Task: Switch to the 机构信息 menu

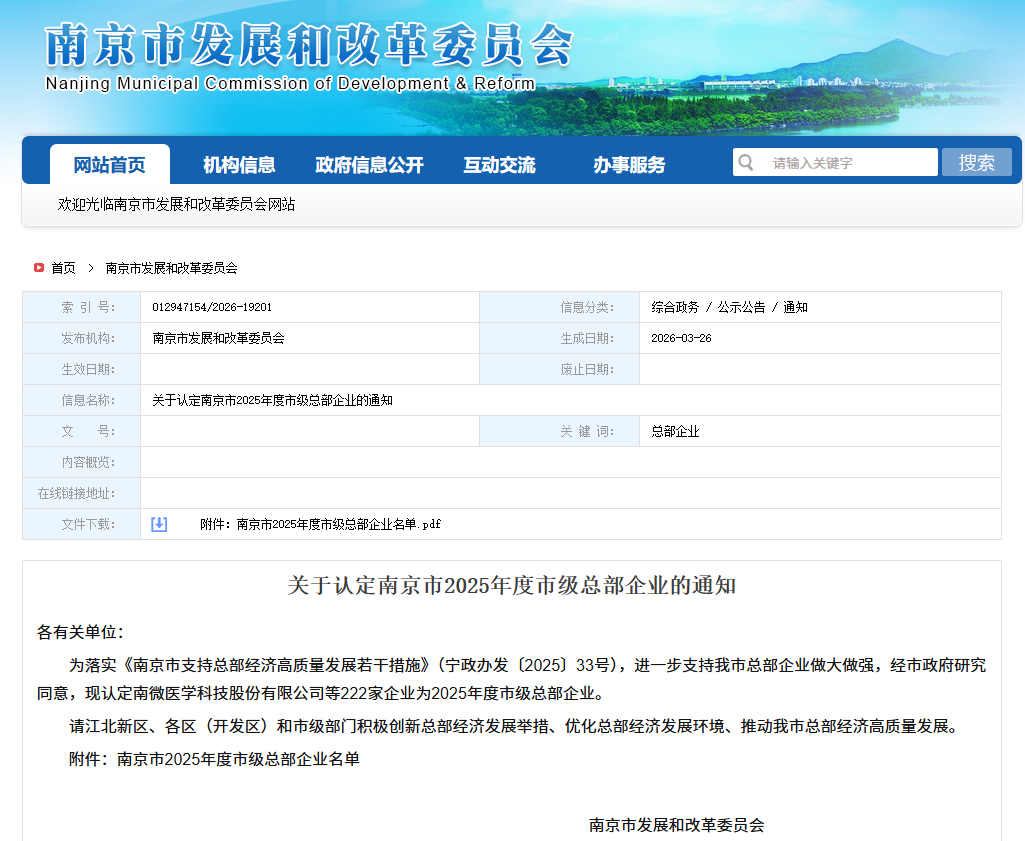Action: [x=239, y=165]
